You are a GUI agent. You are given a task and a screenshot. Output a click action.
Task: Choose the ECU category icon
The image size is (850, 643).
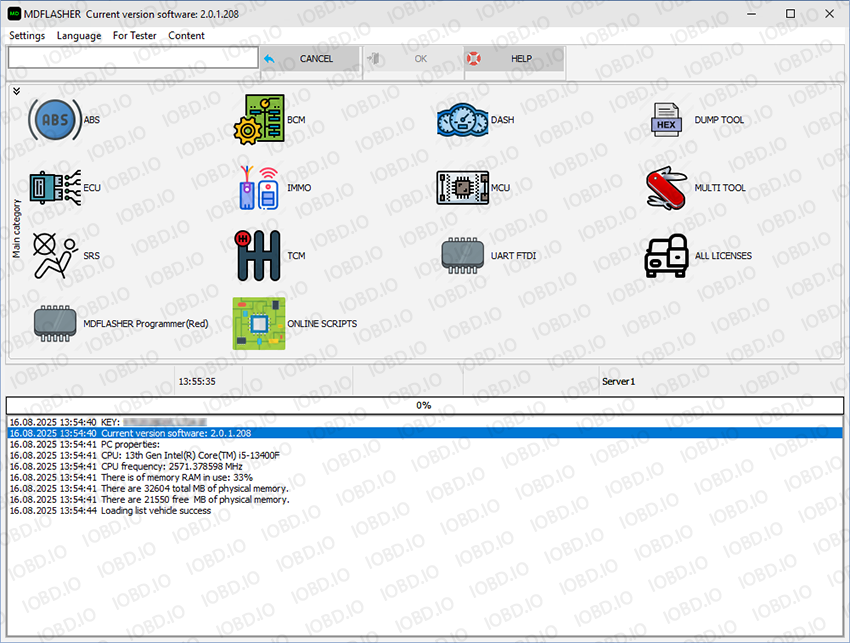tap(54, 188)
